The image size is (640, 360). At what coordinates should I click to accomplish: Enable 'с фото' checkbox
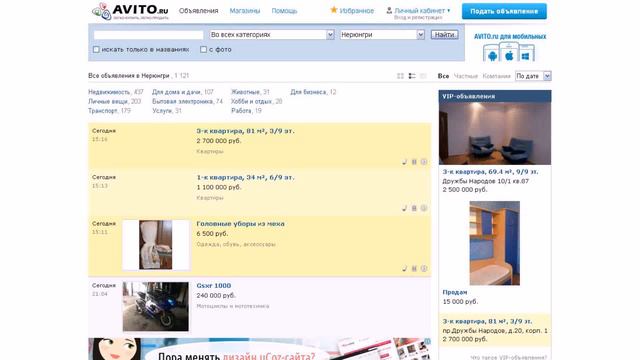203,49
